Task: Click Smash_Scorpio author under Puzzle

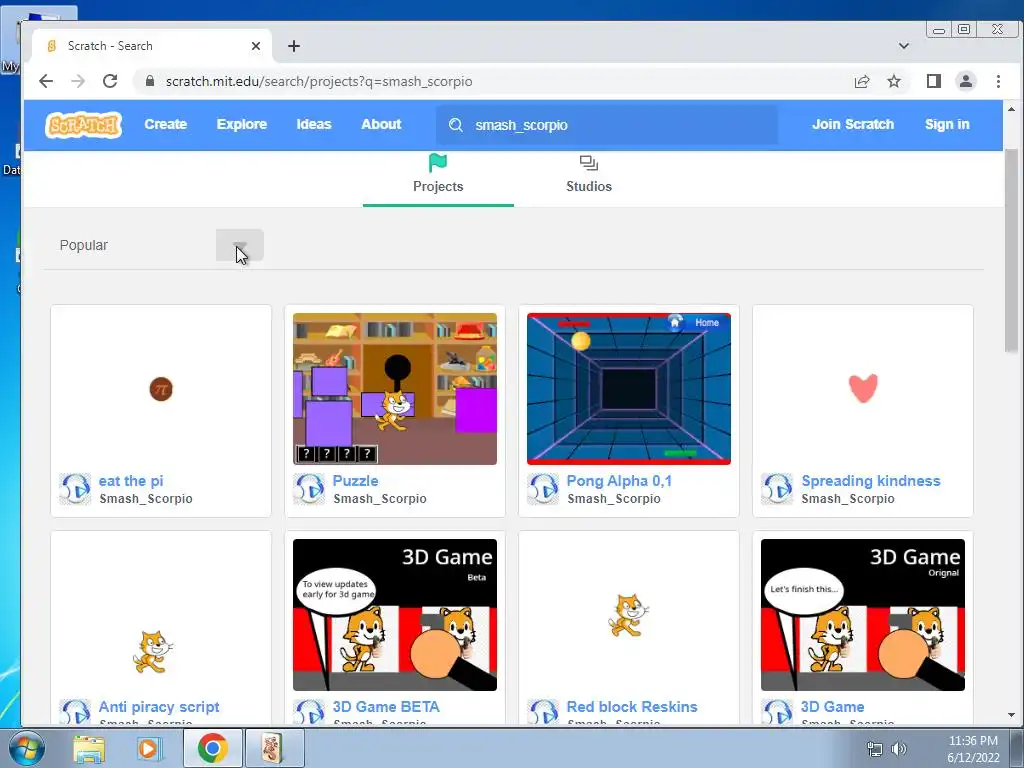Action: point(380,499)
